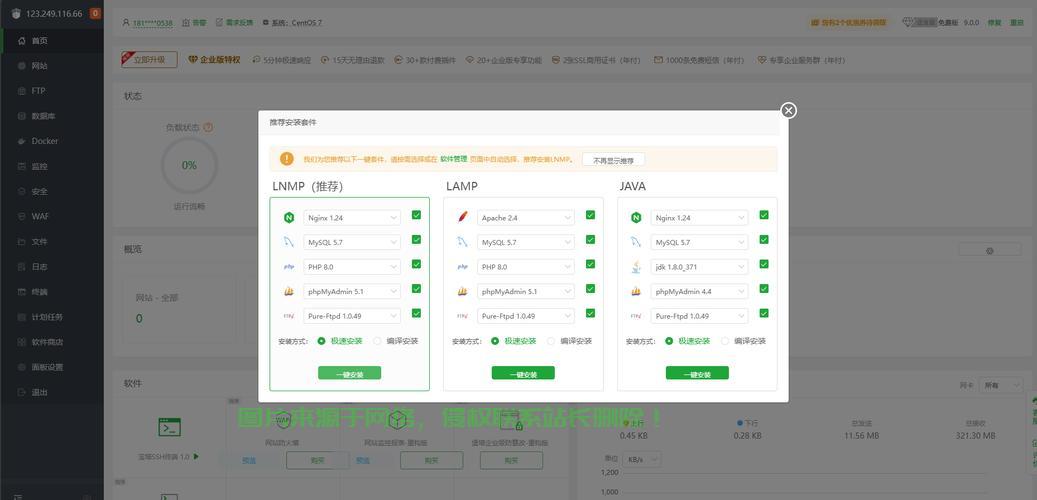Uncheck the phpMyAdmin 4.4 checkbox in JAVA
Viewport: 1037px width, 500px height.
pos(764,288)
